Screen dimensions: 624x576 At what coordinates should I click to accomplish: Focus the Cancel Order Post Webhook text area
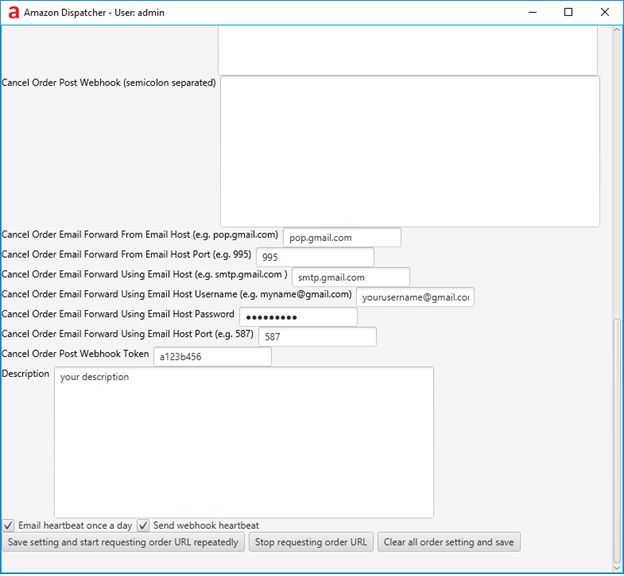(x=410, y=151)
